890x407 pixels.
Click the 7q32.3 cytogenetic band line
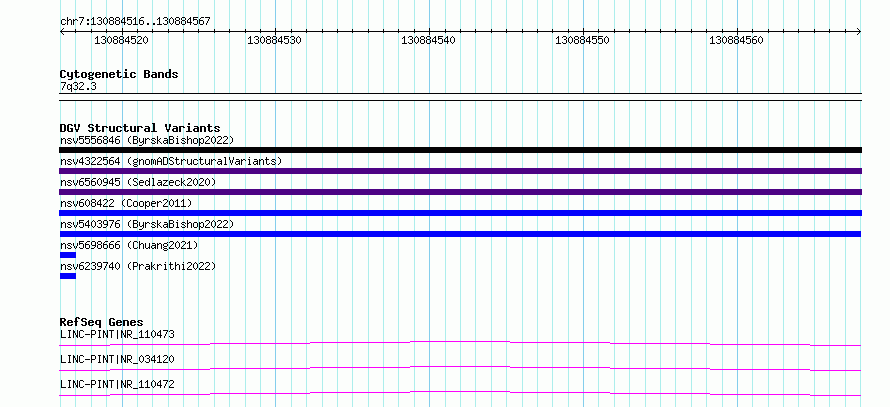point(460,97)
